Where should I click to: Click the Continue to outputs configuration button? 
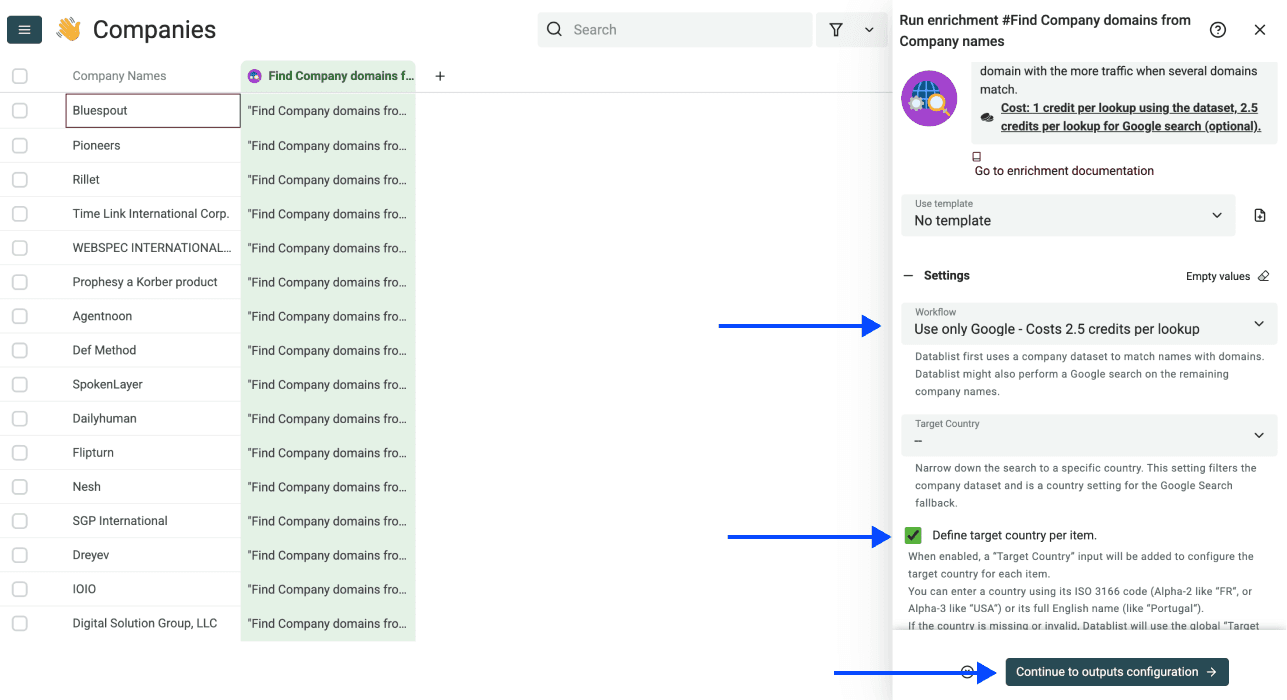(1116, 672)
